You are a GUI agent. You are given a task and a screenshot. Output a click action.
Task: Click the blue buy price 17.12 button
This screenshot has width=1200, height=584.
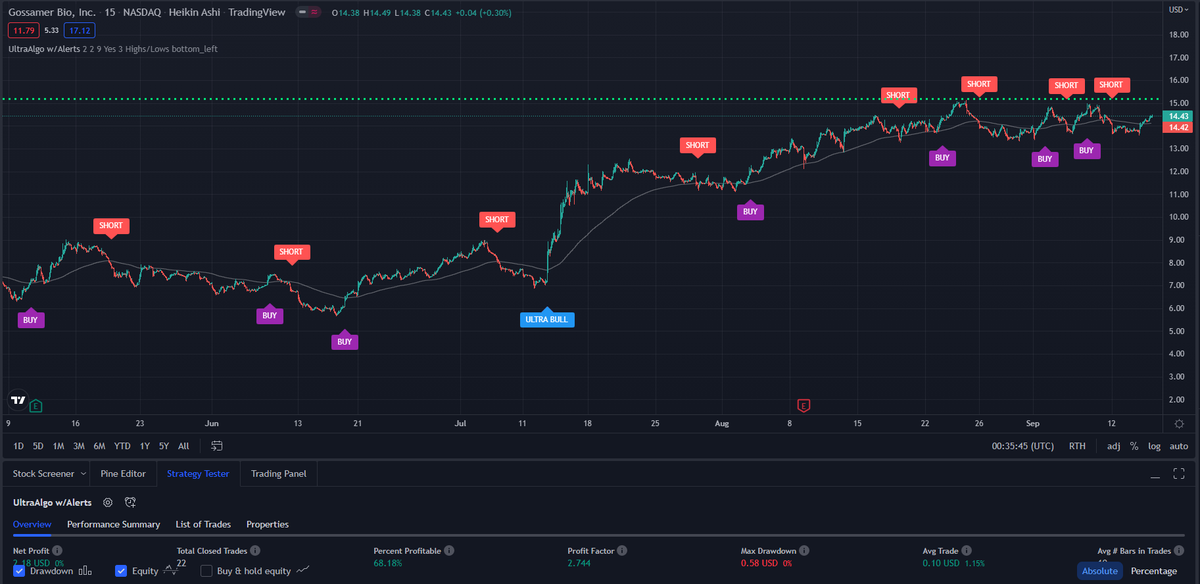(79, 30)
